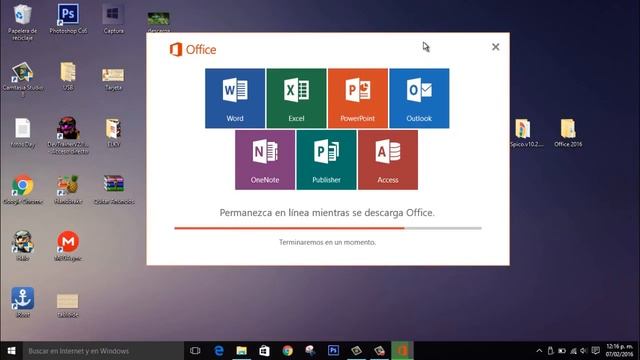
Task: Select the Papelera de reciclaje desktop icon
Action: 22,22
